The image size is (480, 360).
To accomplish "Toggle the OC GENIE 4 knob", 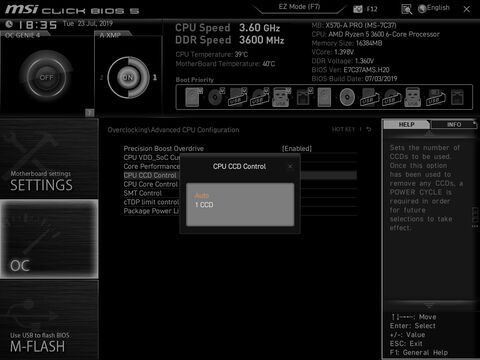I will [x=46, y=77].
